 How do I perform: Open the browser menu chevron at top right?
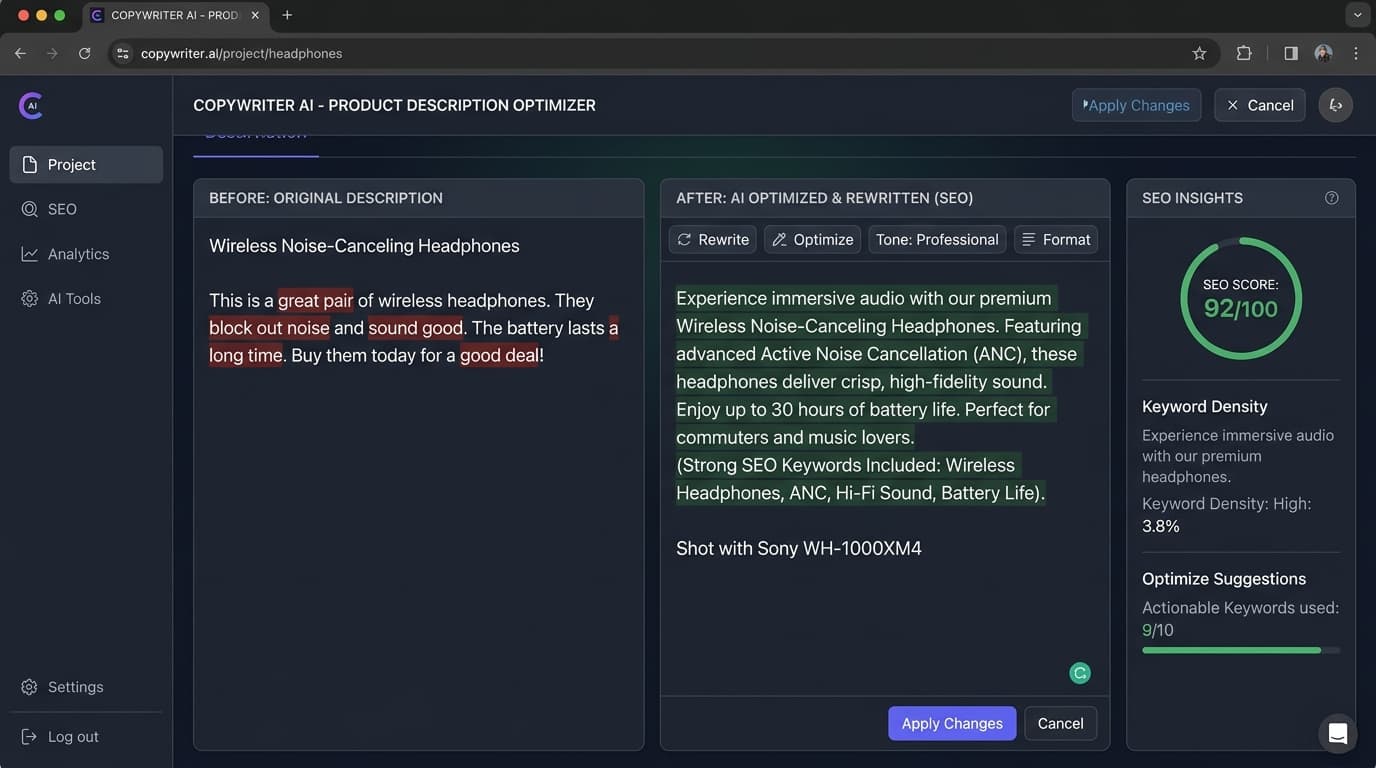click(x=1357, y=14)
